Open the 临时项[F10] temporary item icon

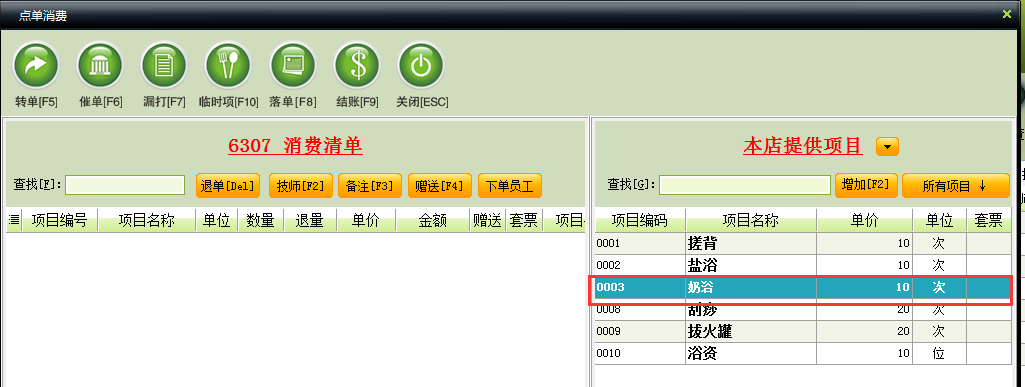(228, 65)
